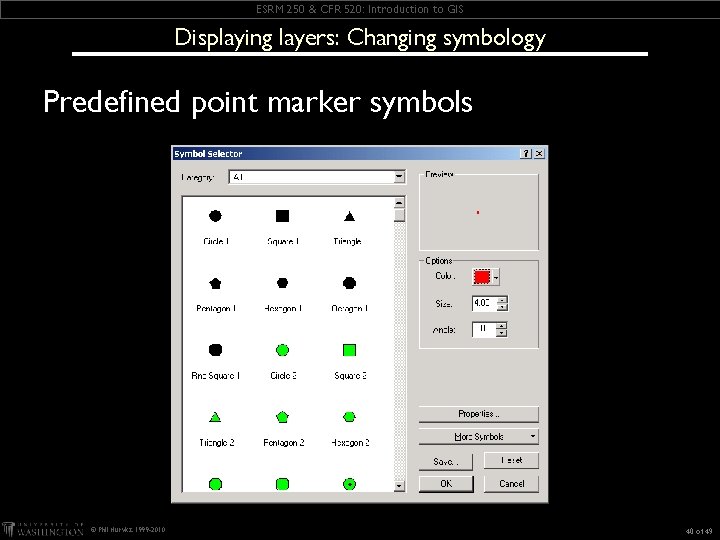Click the Angle input field

484,329
